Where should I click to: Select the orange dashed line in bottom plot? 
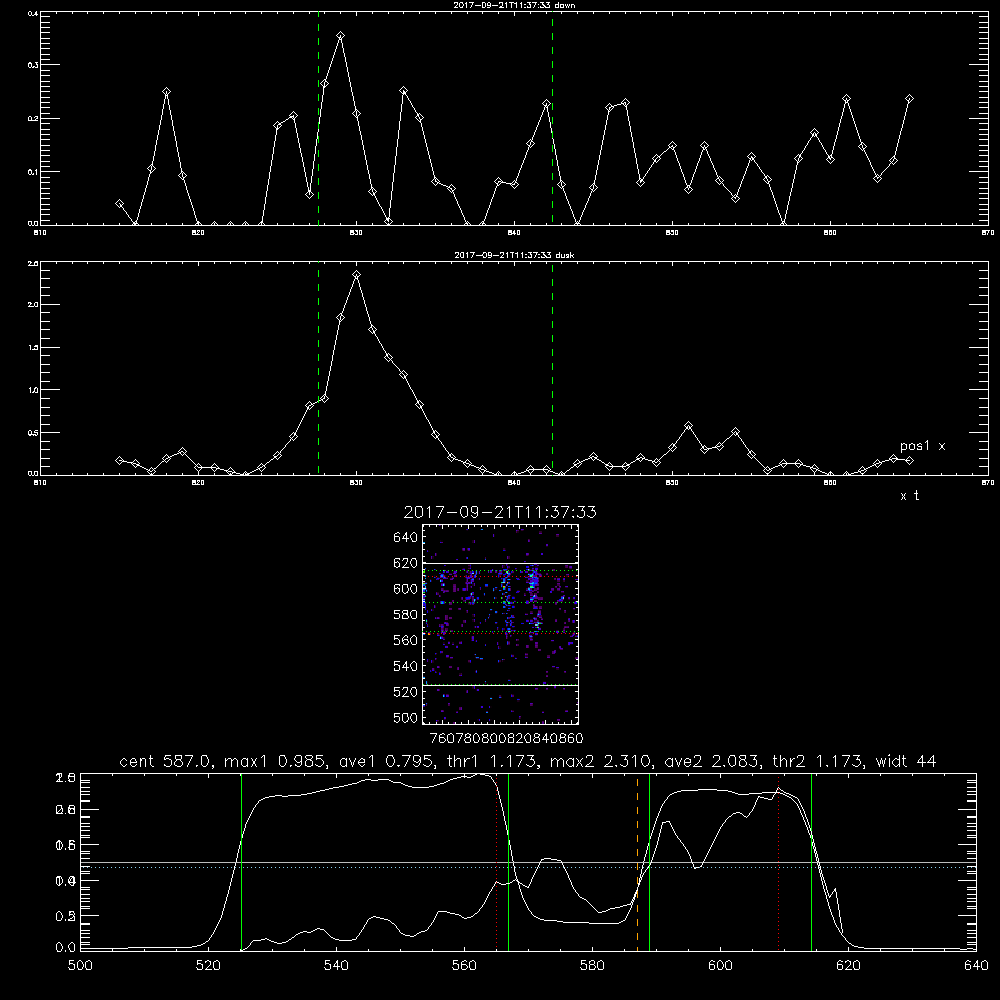click(637, 863)
